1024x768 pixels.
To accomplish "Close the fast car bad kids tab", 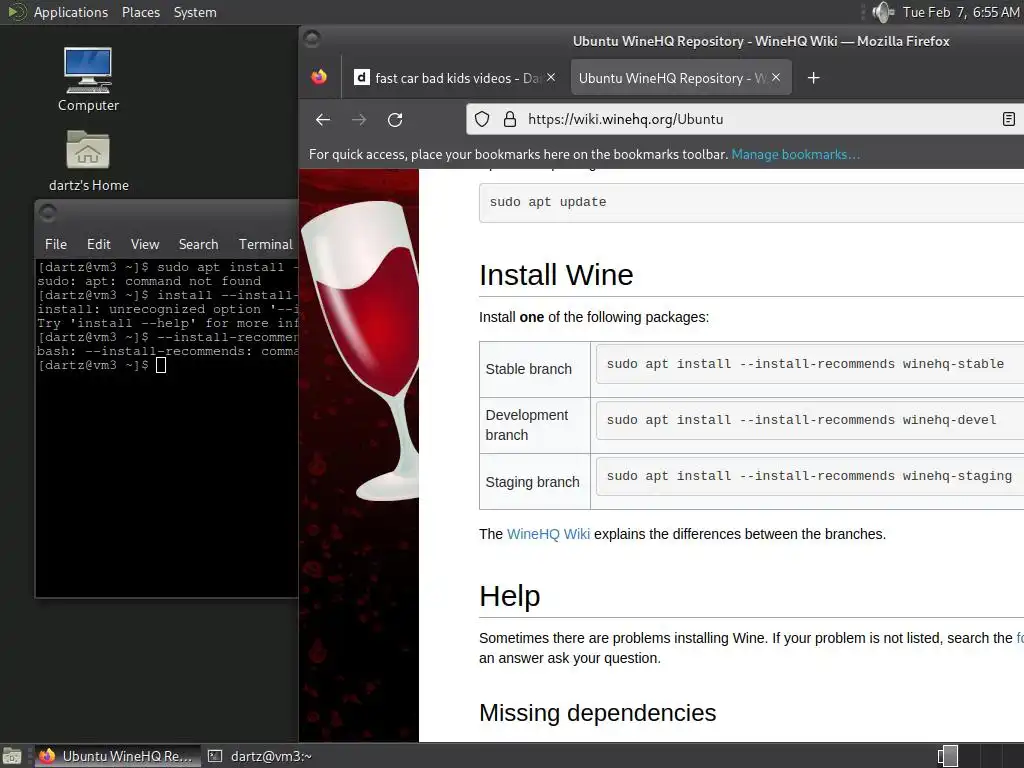I will (551, 77).
